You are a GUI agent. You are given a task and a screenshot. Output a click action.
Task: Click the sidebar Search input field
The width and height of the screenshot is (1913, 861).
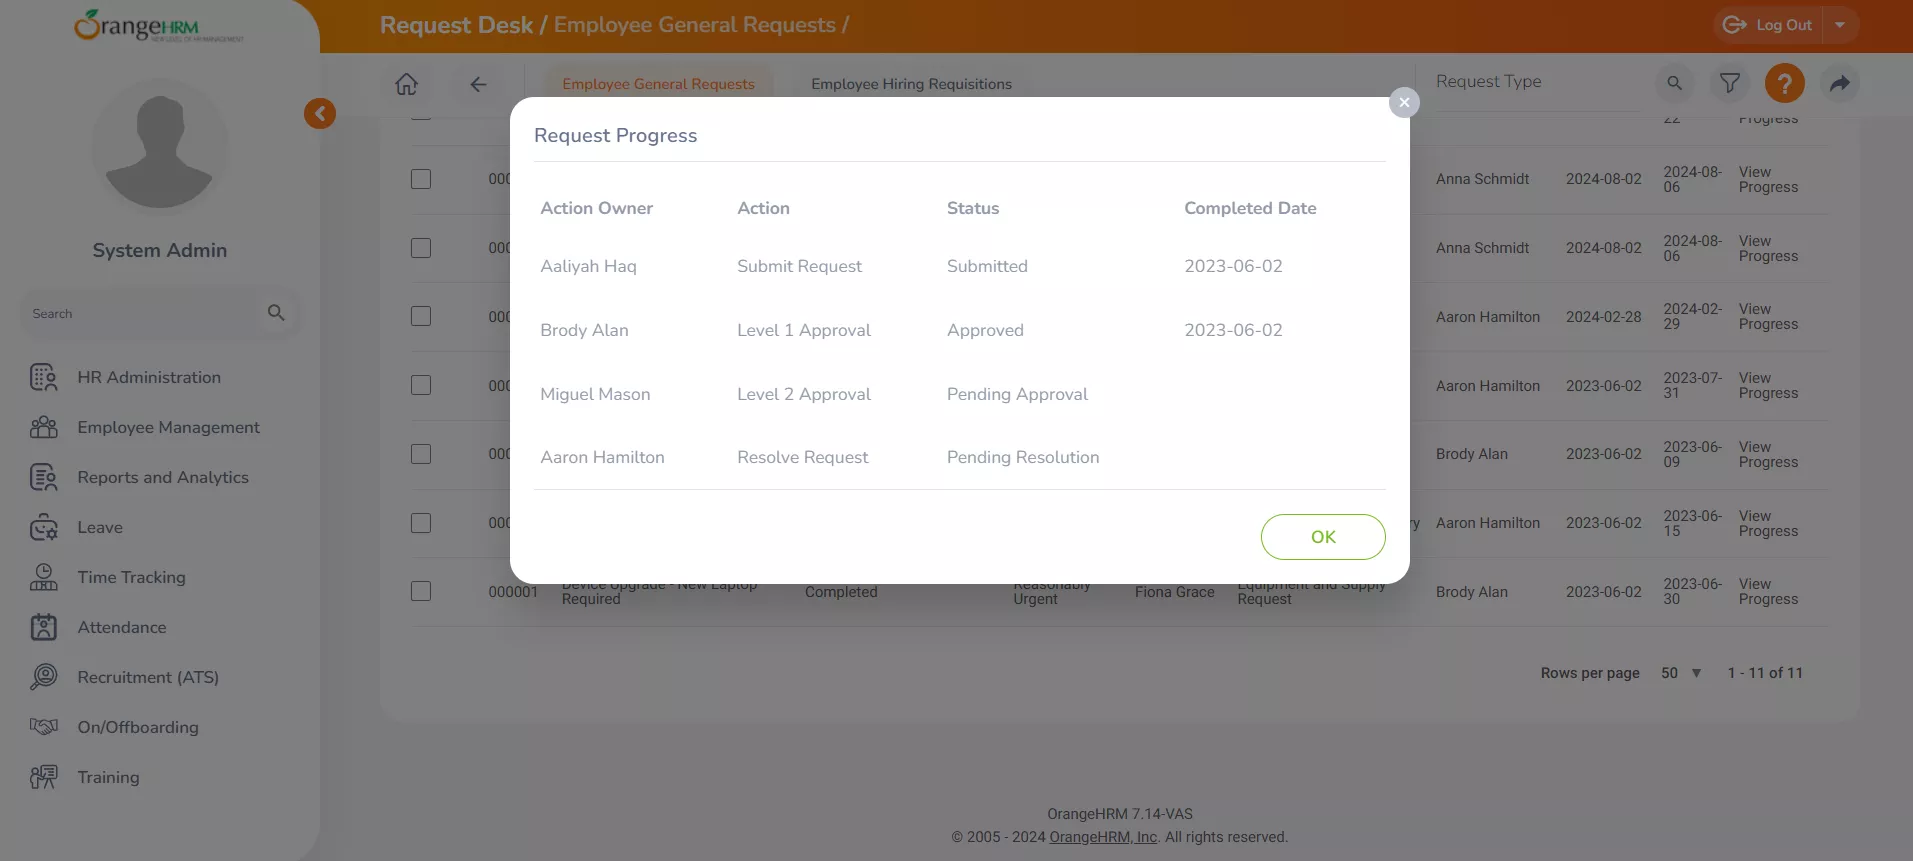[x=140, y=313]
